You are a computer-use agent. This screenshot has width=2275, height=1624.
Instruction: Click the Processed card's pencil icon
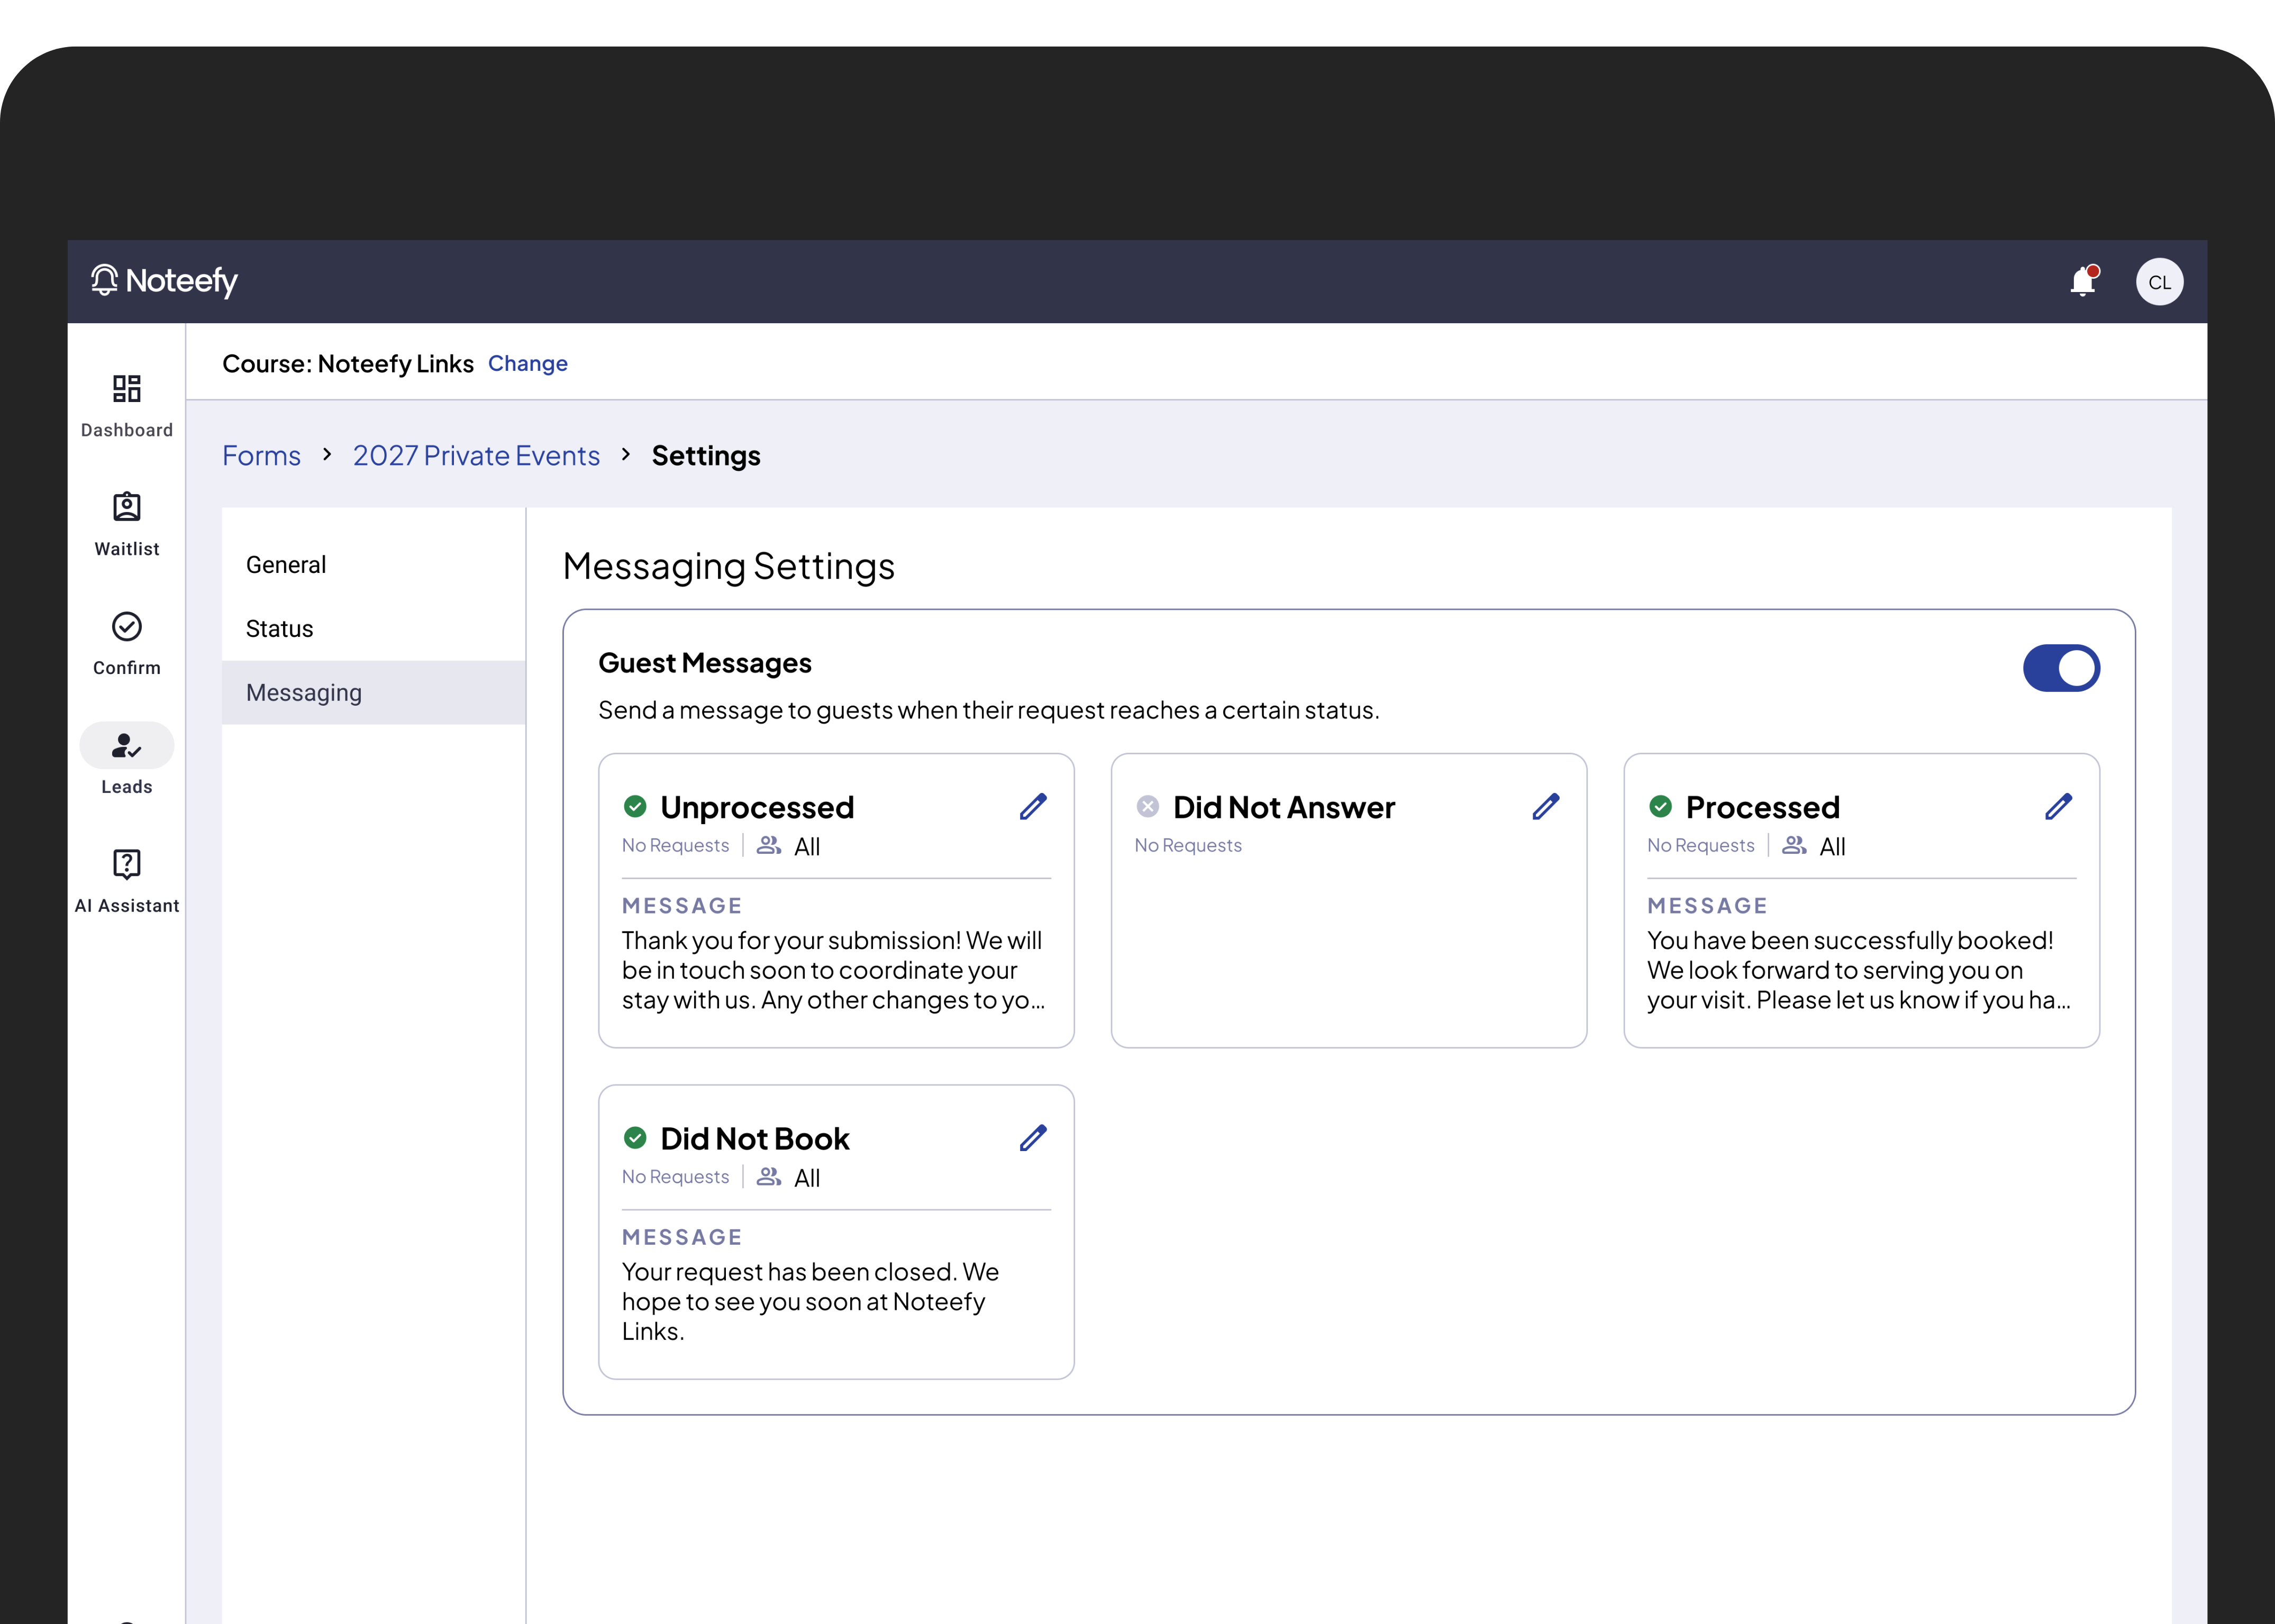(x=2058, y=807)
